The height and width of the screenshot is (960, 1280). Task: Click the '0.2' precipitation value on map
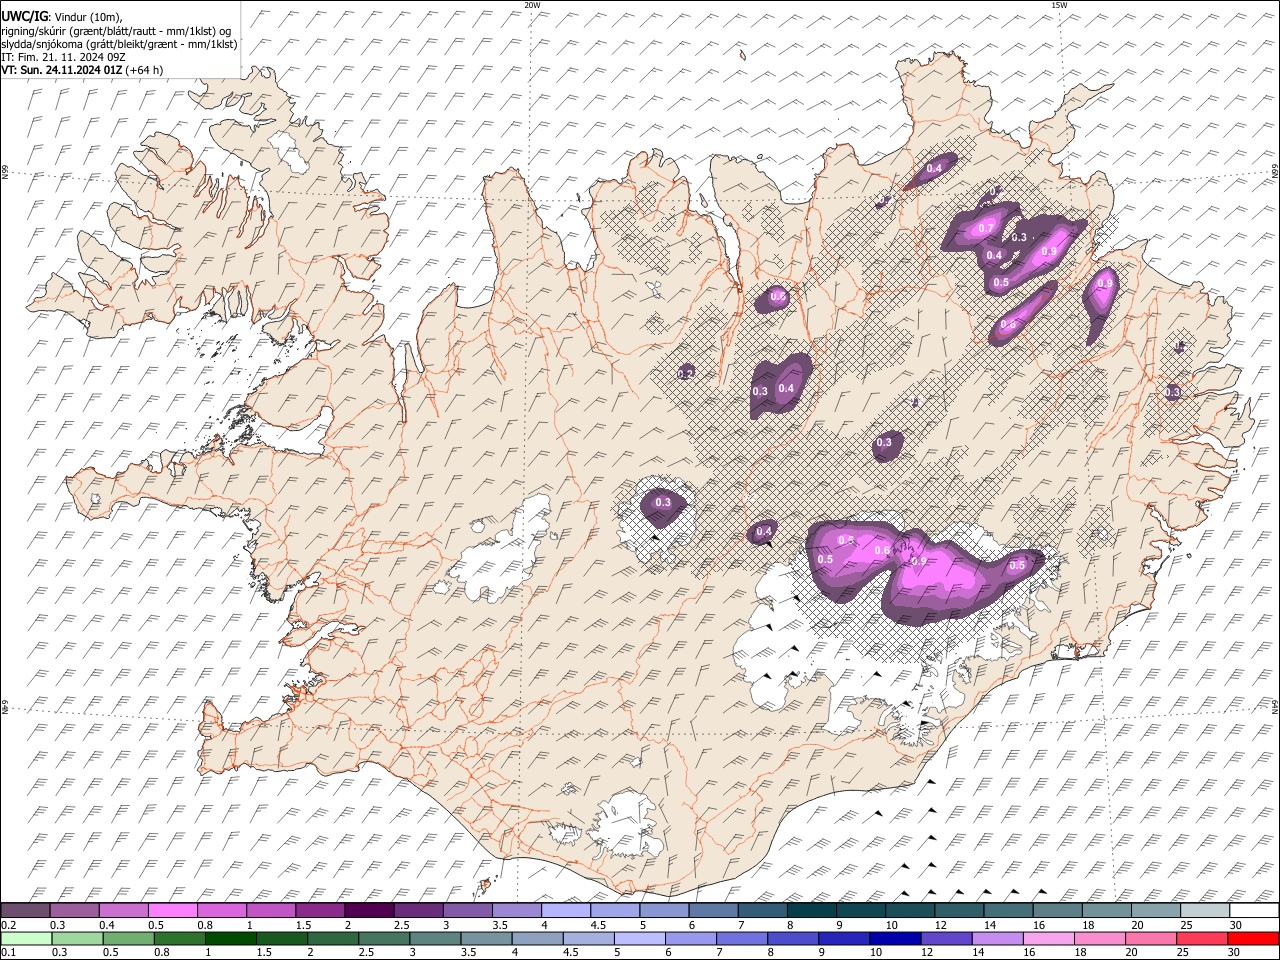[x=686, y=373]
